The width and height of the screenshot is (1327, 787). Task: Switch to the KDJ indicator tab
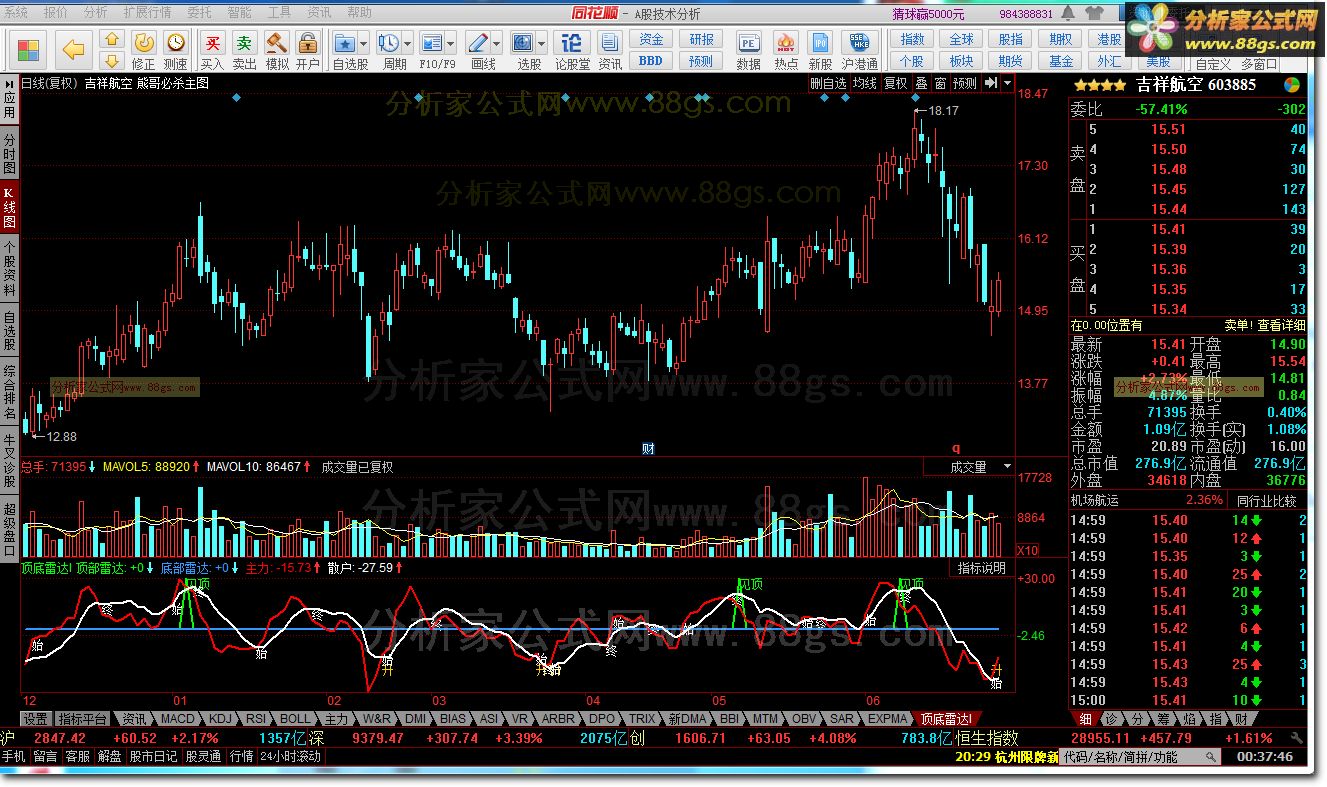click(220, 719)
